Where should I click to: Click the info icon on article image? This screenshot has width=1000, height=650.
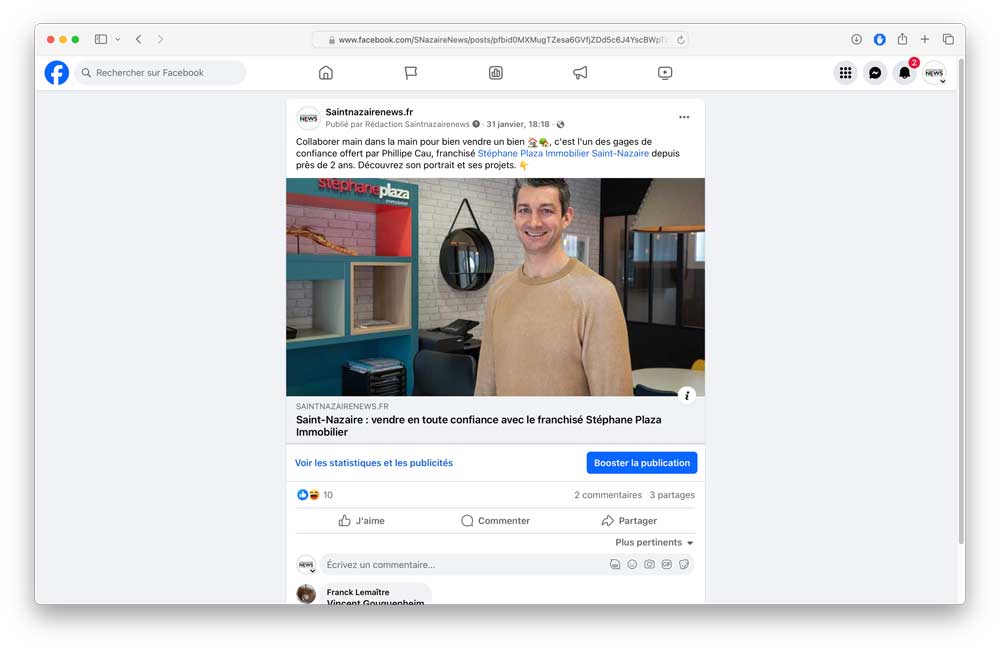pos(687,395)
